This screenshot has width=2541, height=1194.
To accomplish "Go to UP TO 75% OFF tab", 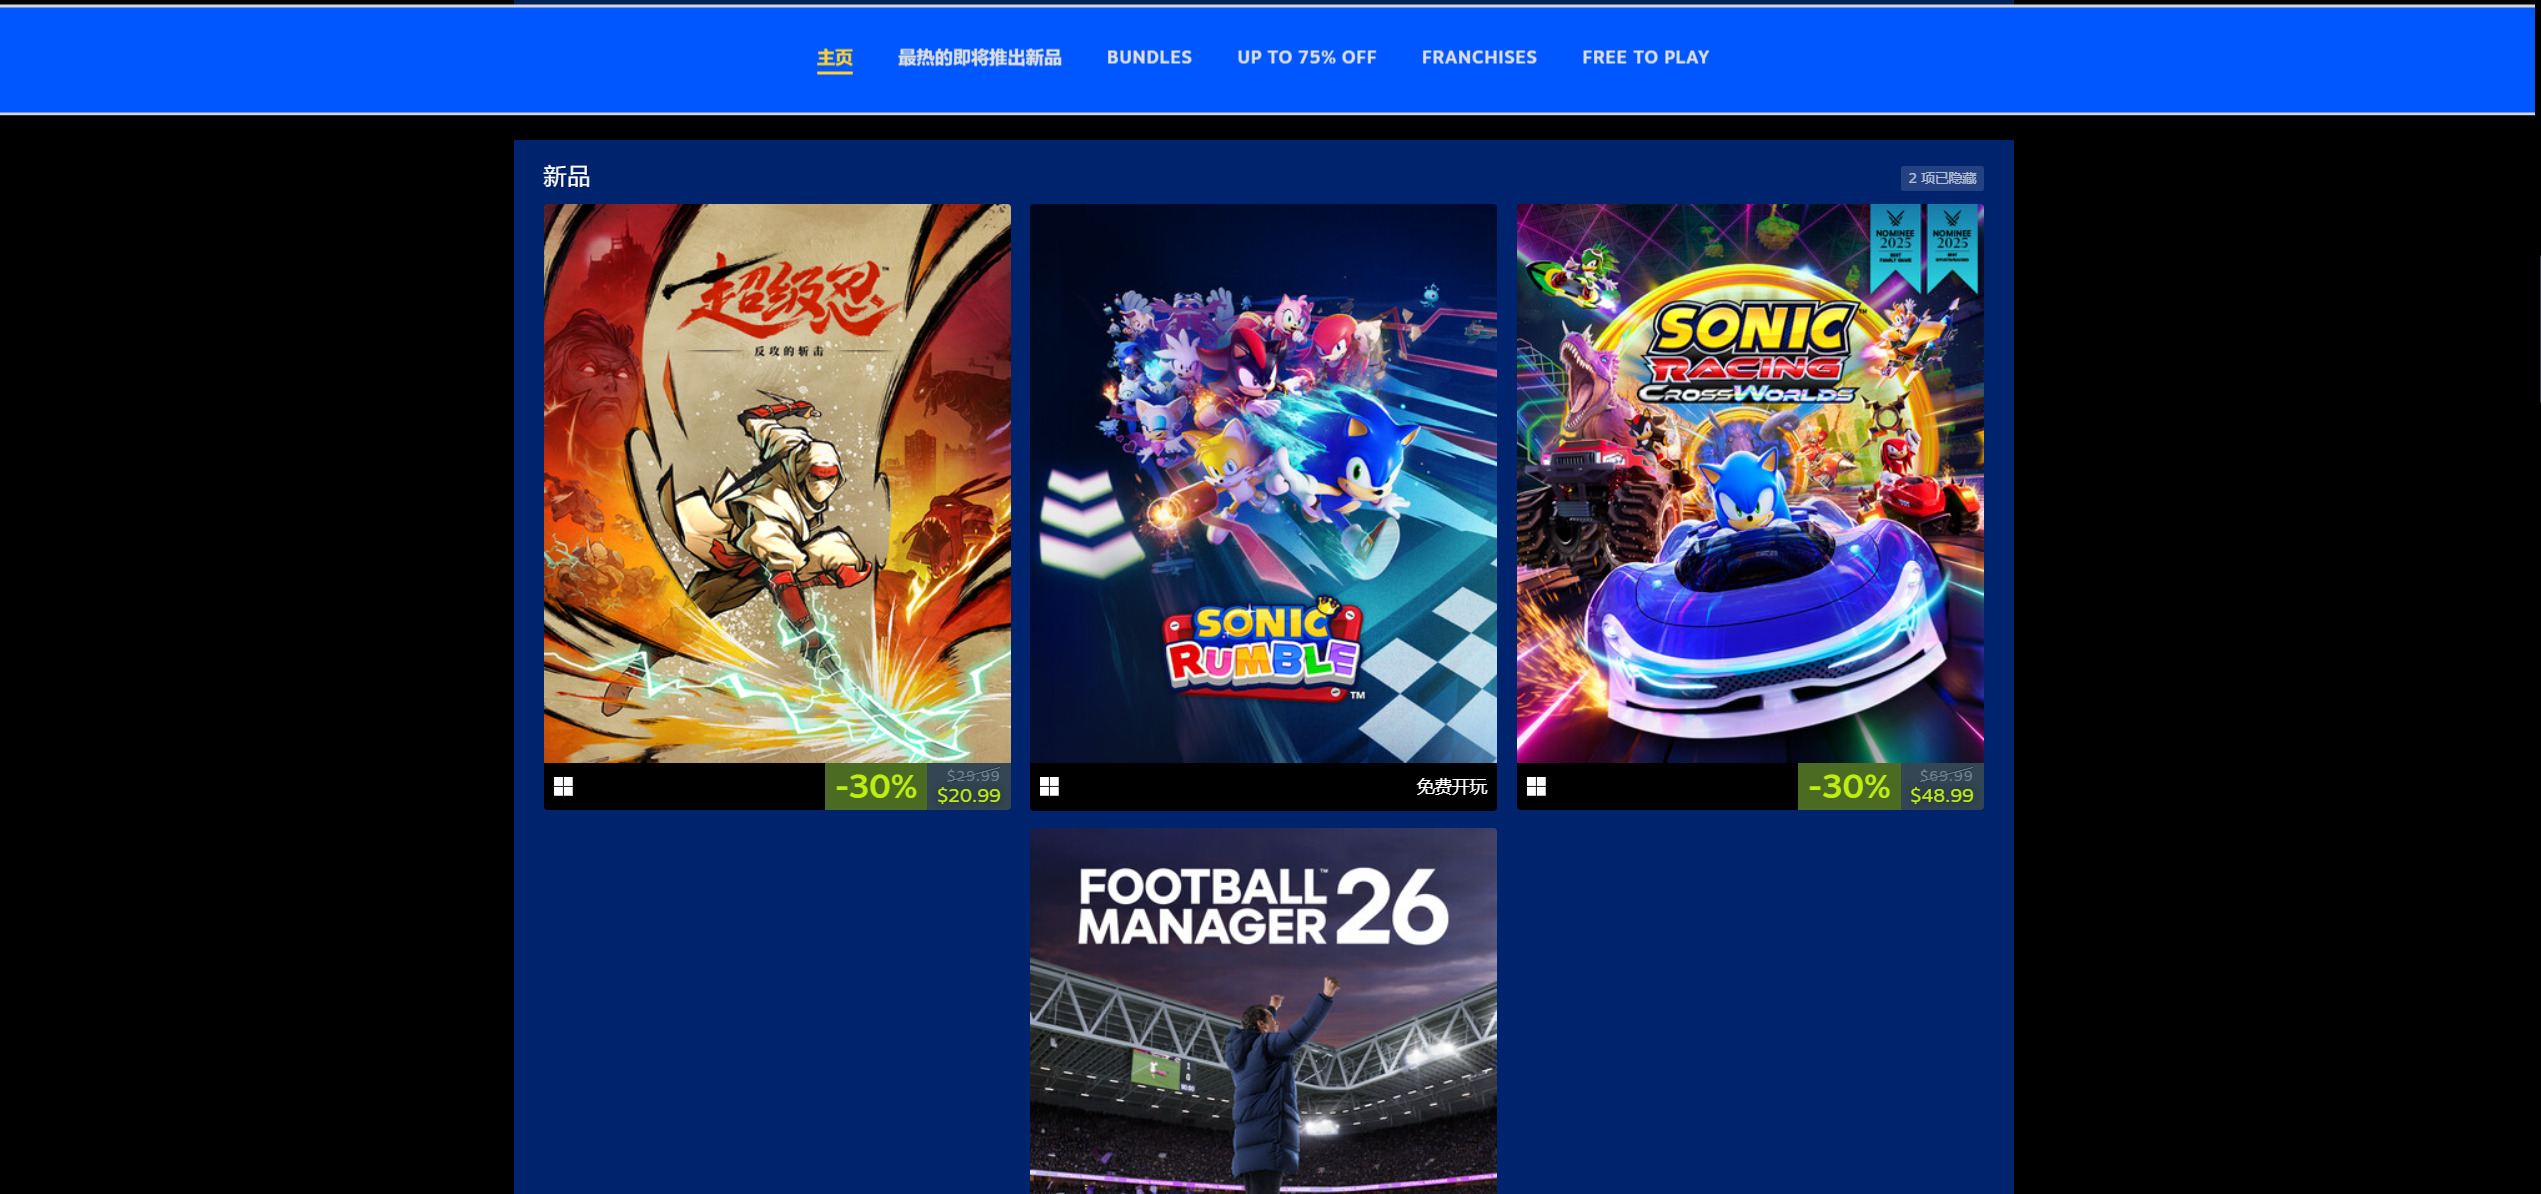I will pos(1306,58).
